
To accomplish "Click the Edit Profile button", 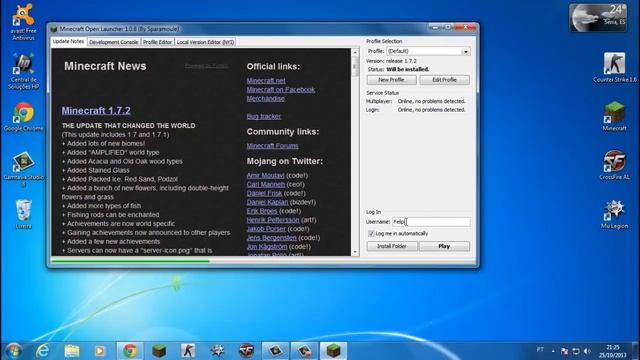I will [444, 80].
